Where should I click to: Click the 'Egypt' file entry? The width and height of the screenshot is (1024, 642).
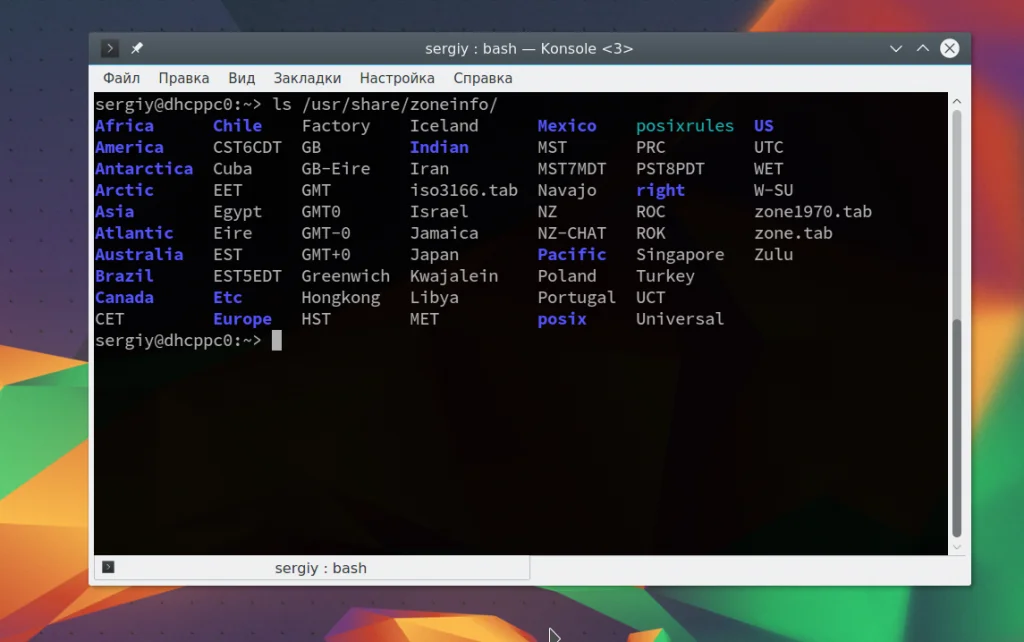[237, 212]
